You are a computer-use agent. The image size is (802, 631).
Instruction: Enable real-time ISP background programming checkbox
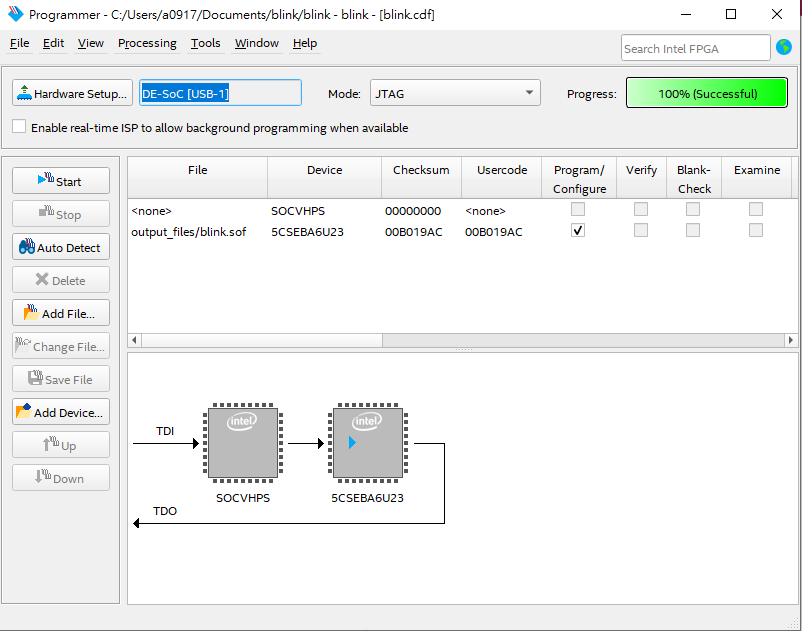click(x=19, y=127)
